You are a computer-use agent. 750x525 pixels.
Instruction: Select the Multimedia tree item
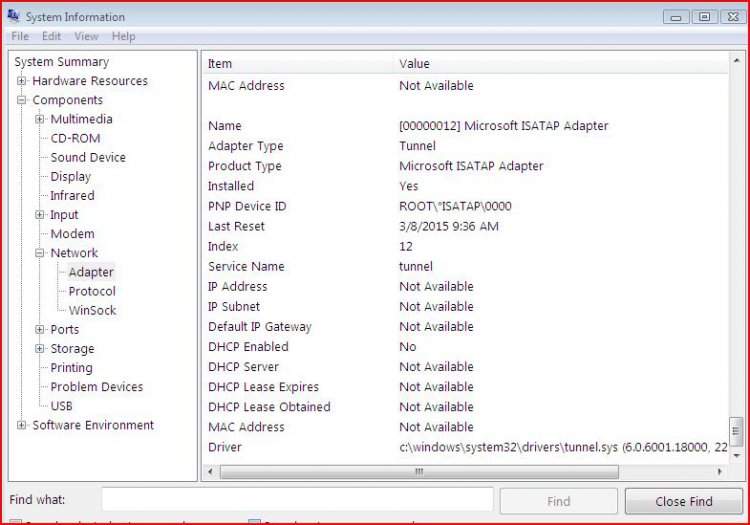(x=81, y=119)
